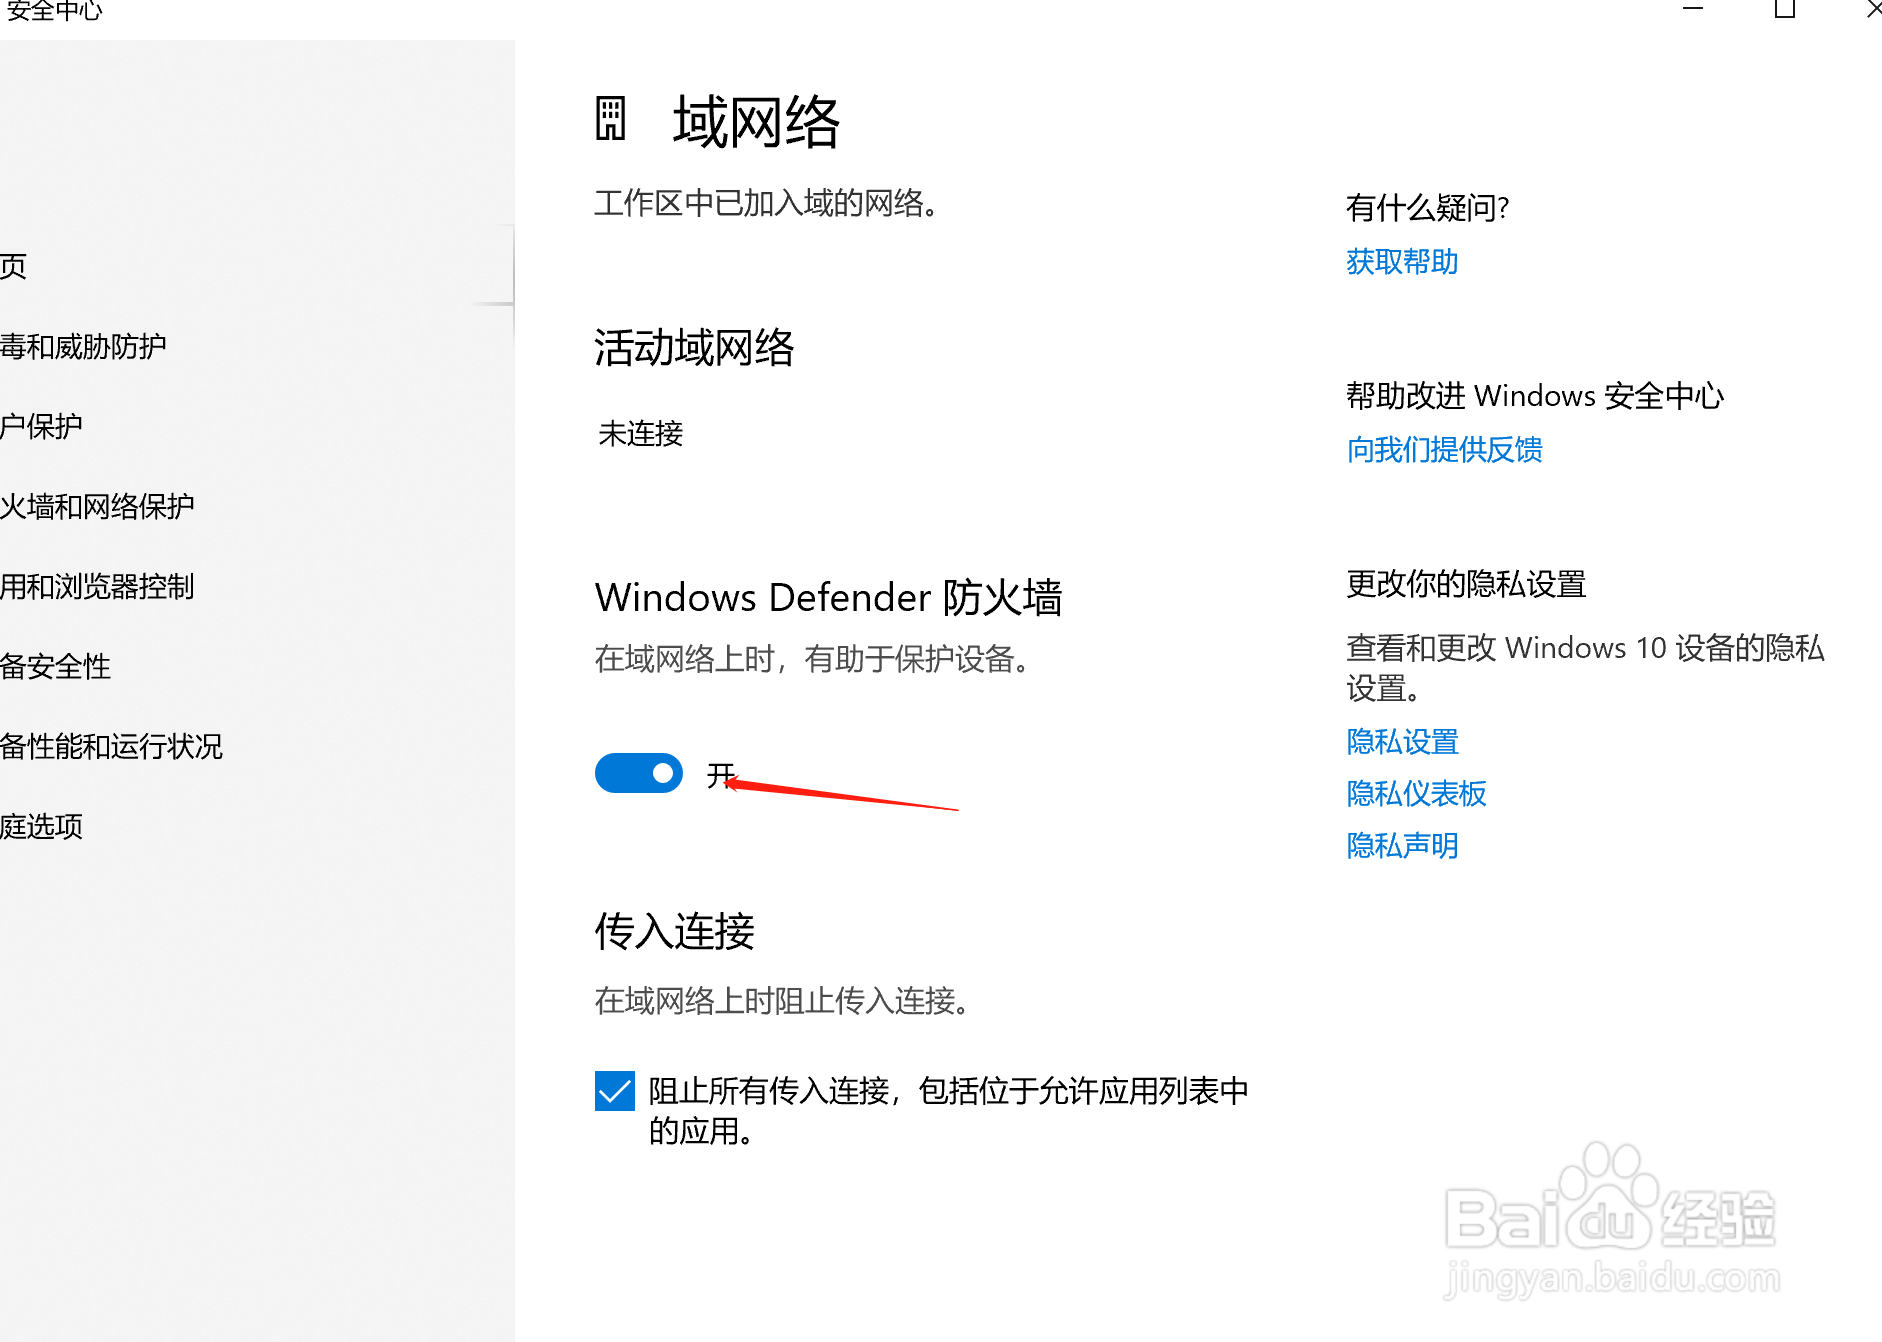Image resolution: width=1882 pixels, height=1342 pixels.
Task: Click the domain network building icon
Action: [611, 119]
